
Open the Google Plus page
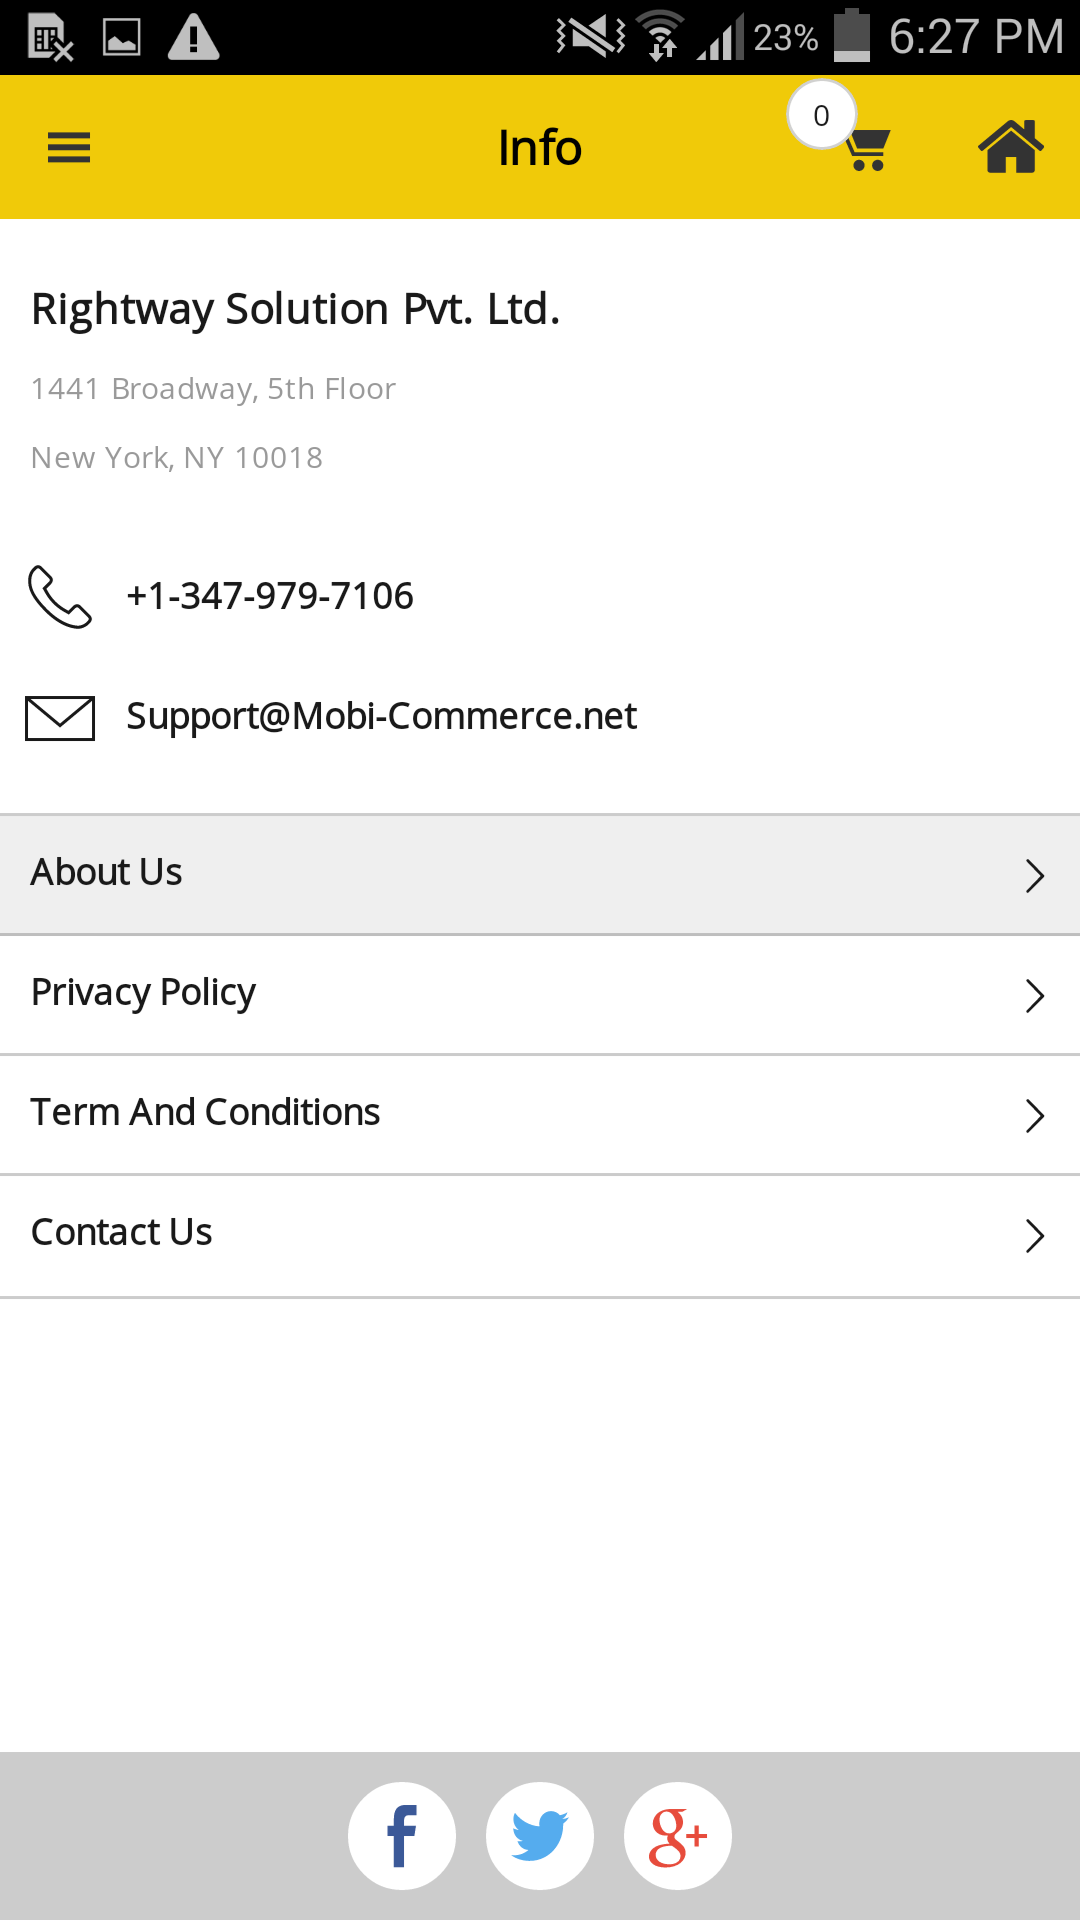678,1836
